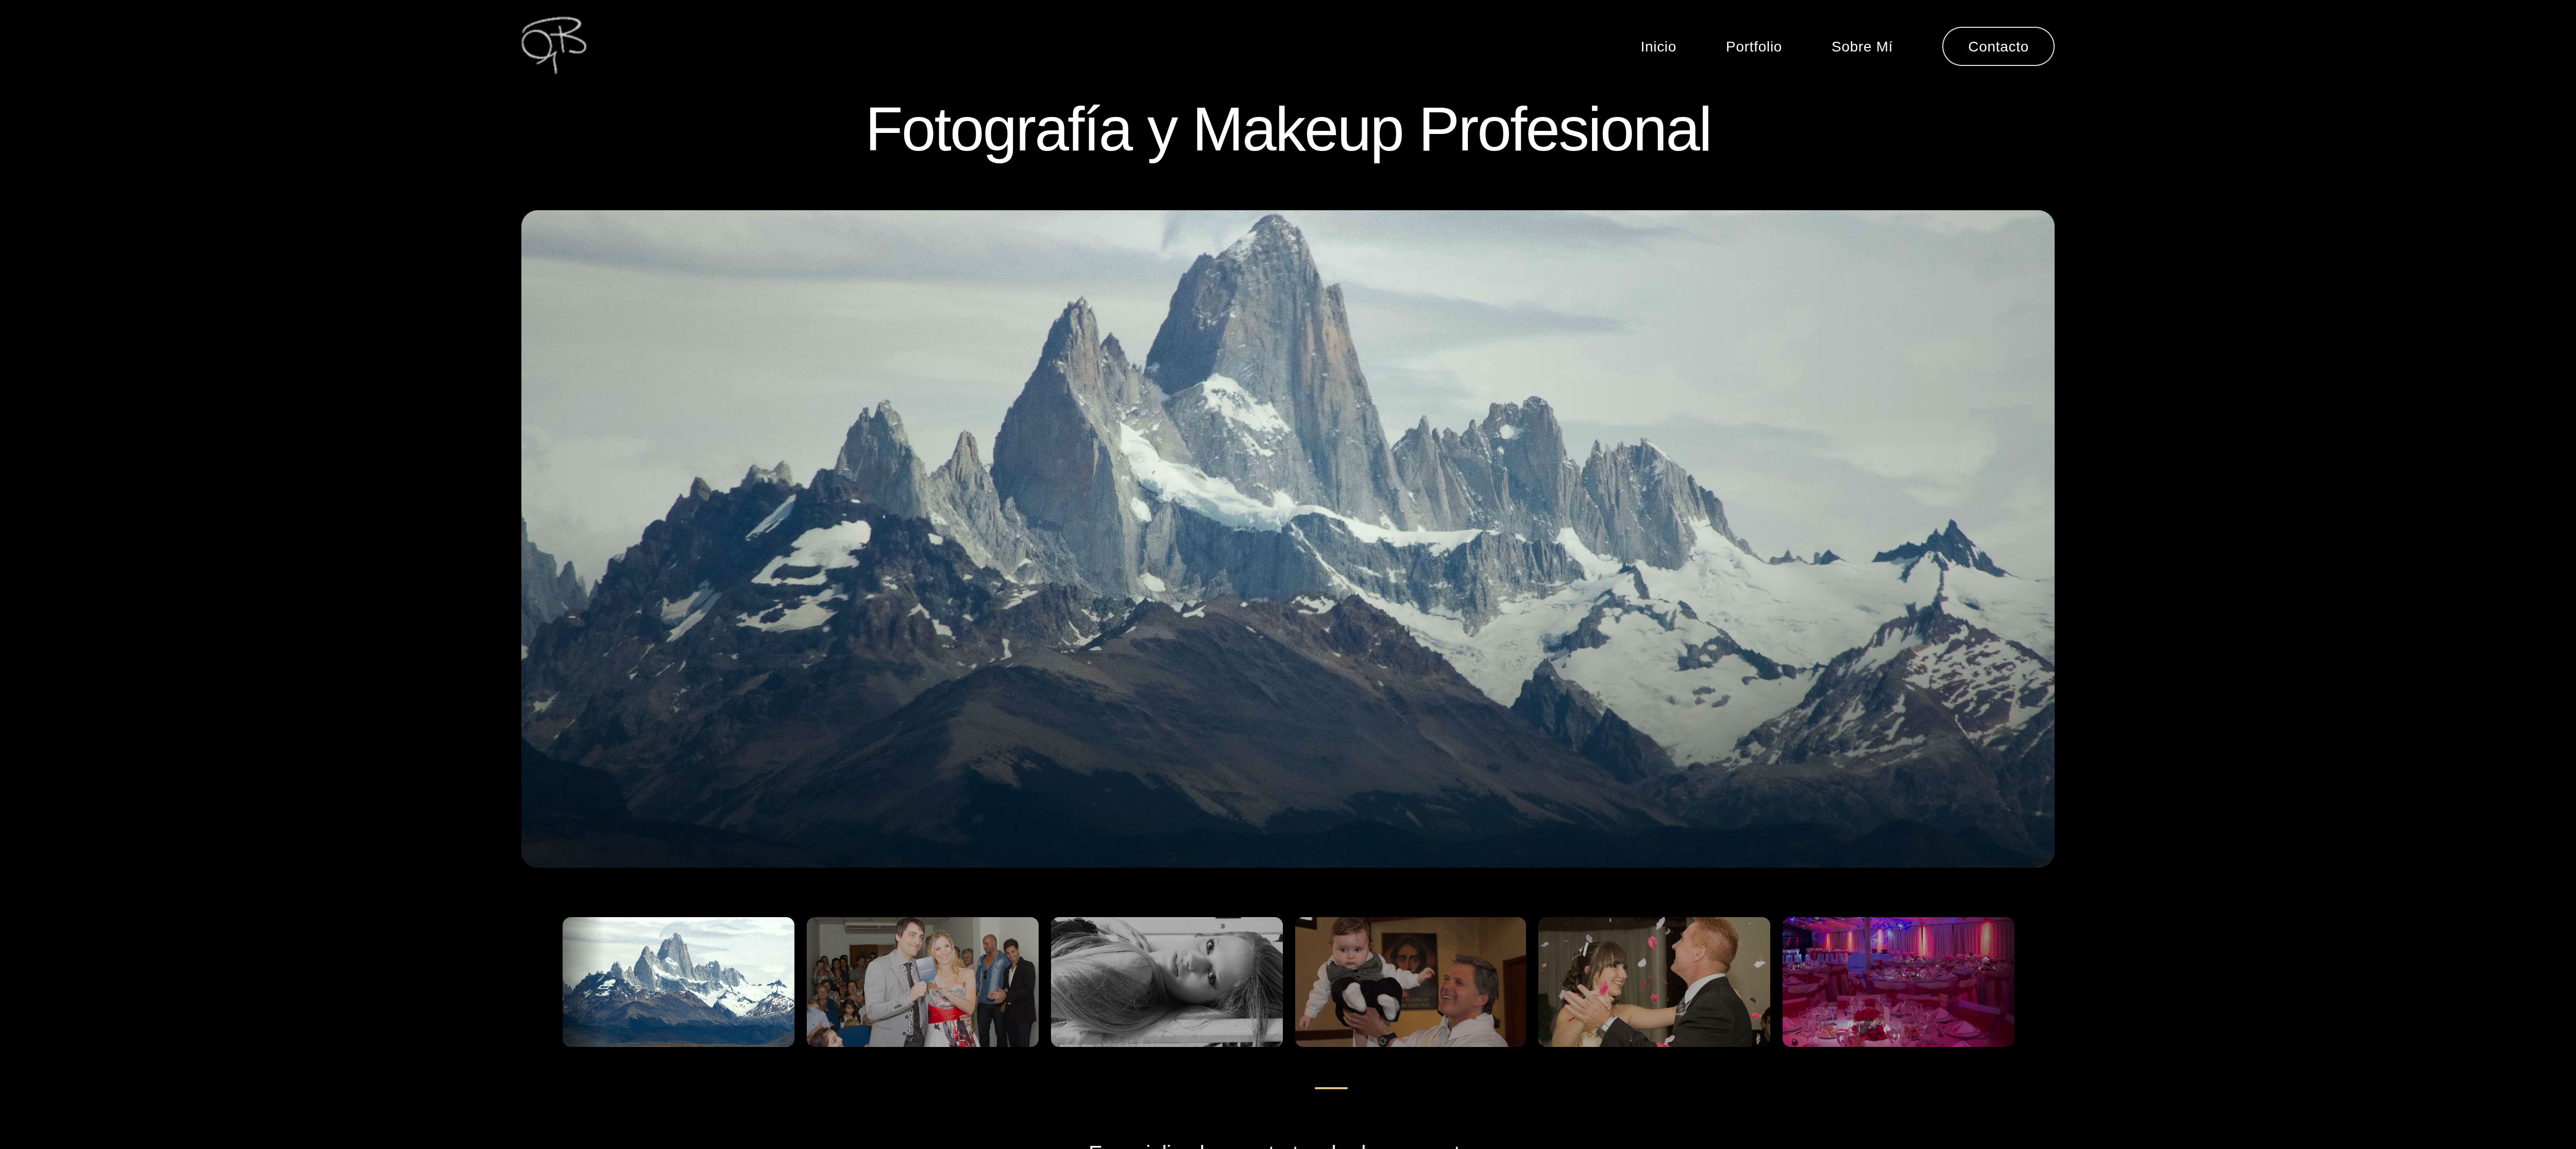Click the small yellow divider line
Screen dimensions: 2576x1149
1330,1087
